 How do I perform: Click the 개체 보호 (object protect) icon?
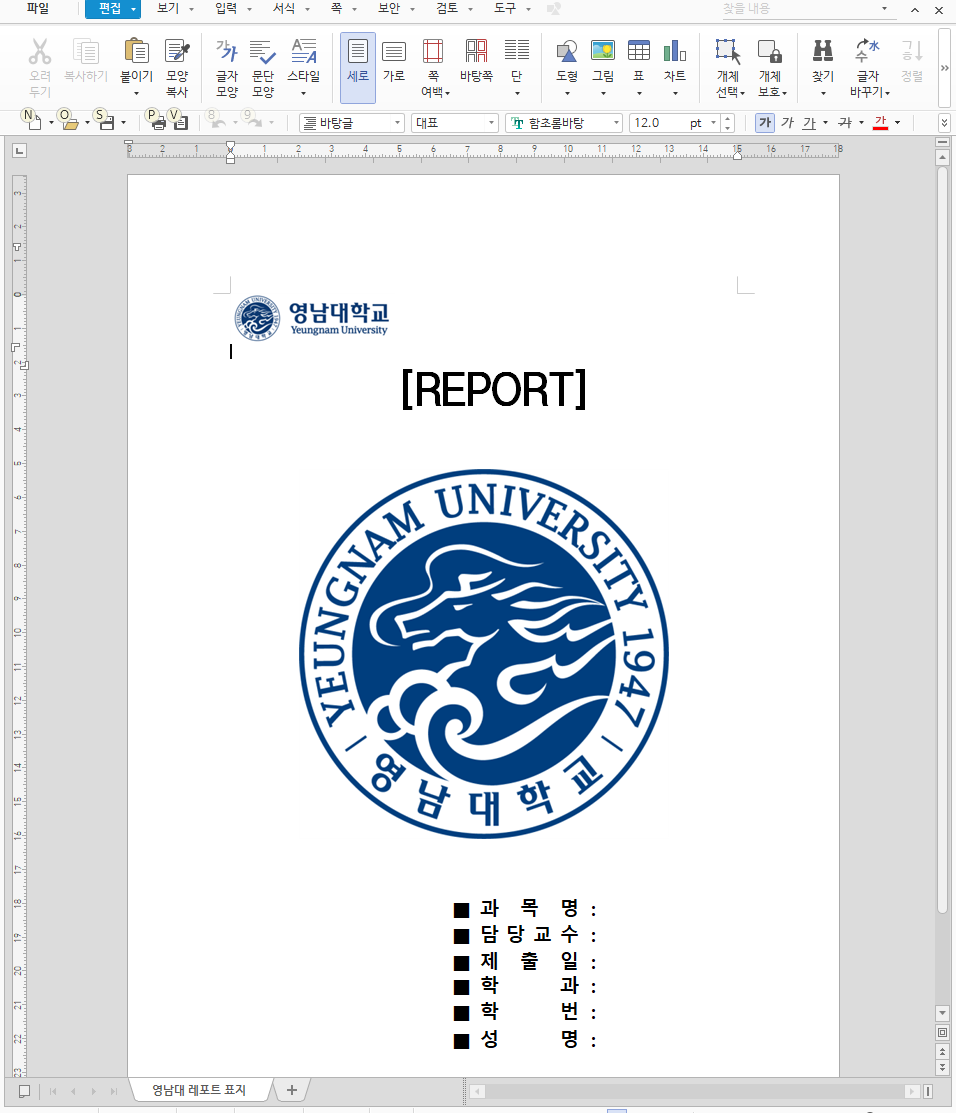point(770,52)
